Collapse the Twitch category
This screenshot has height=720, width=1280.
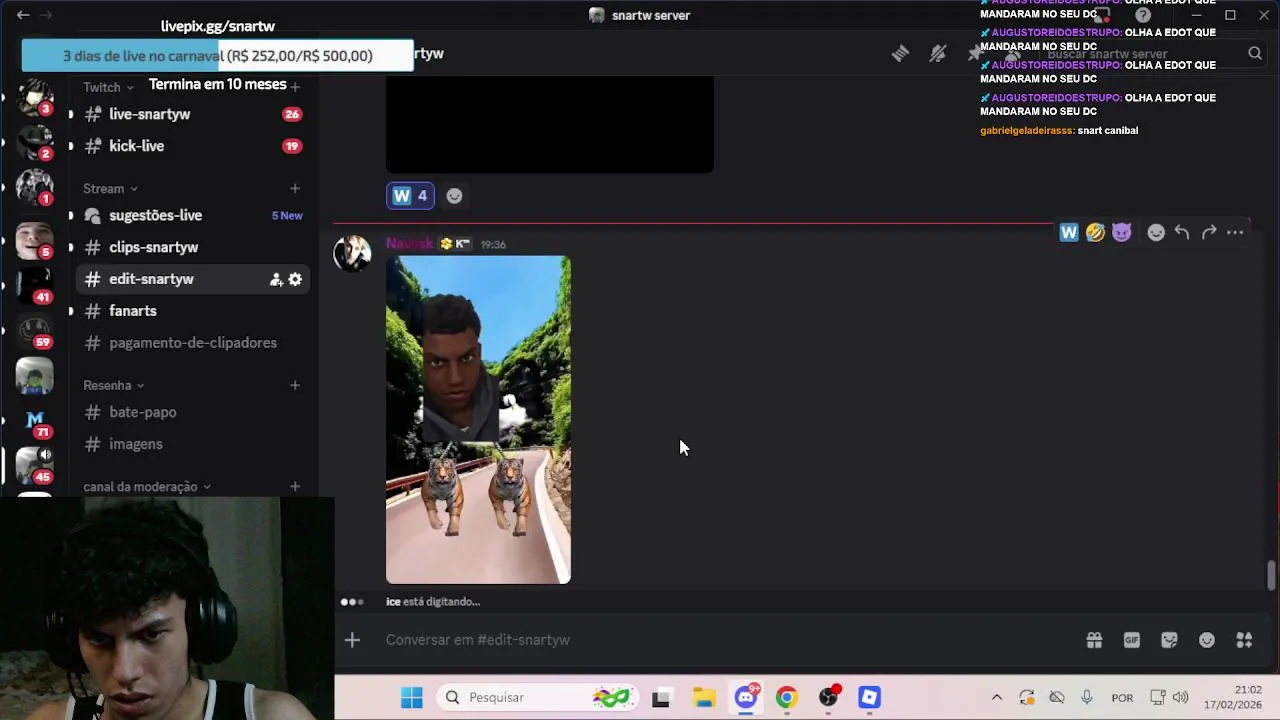(108, 87)
